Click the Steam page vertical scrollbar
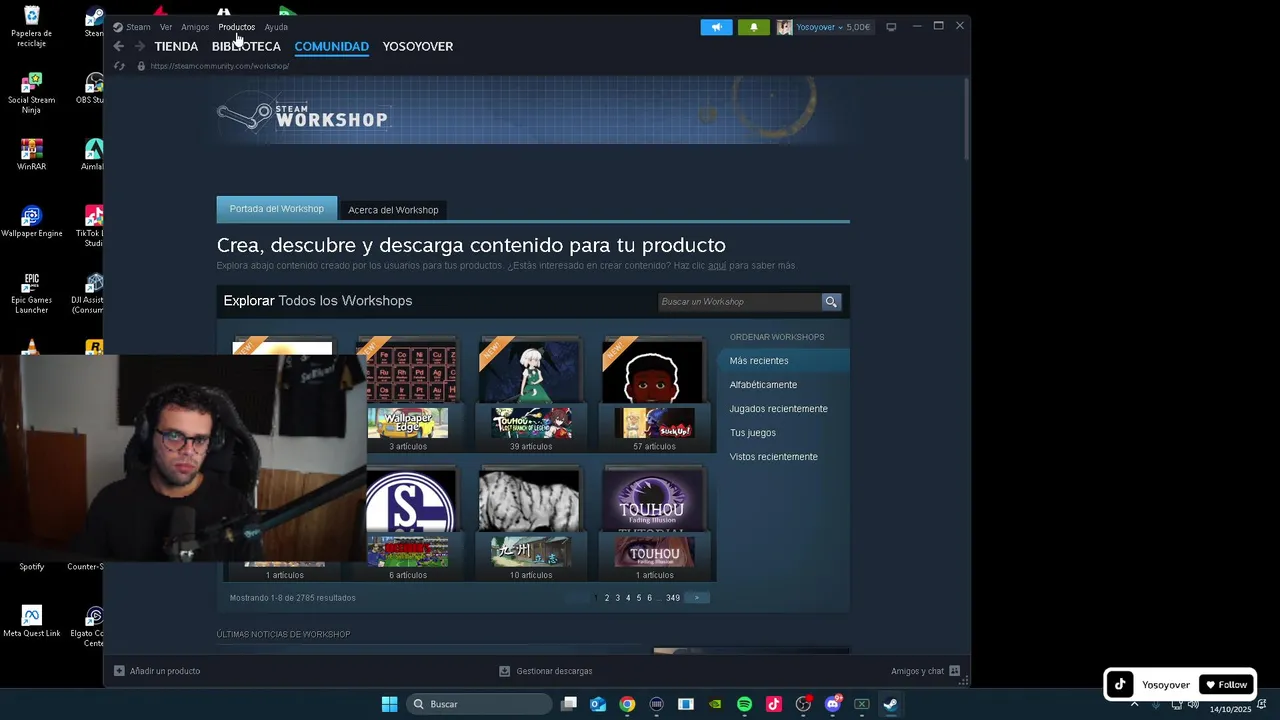 click(x=966, y=118)
